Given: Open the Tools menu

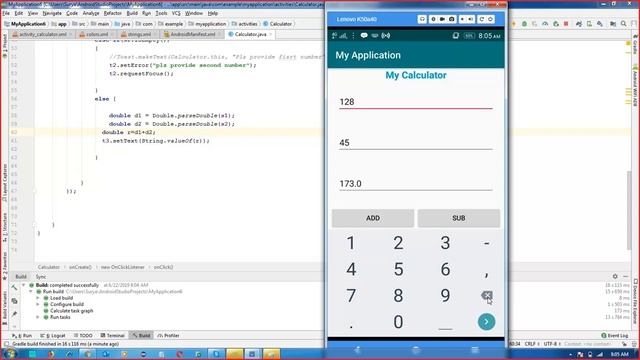Looking at the screenshot, I should 161,13.
